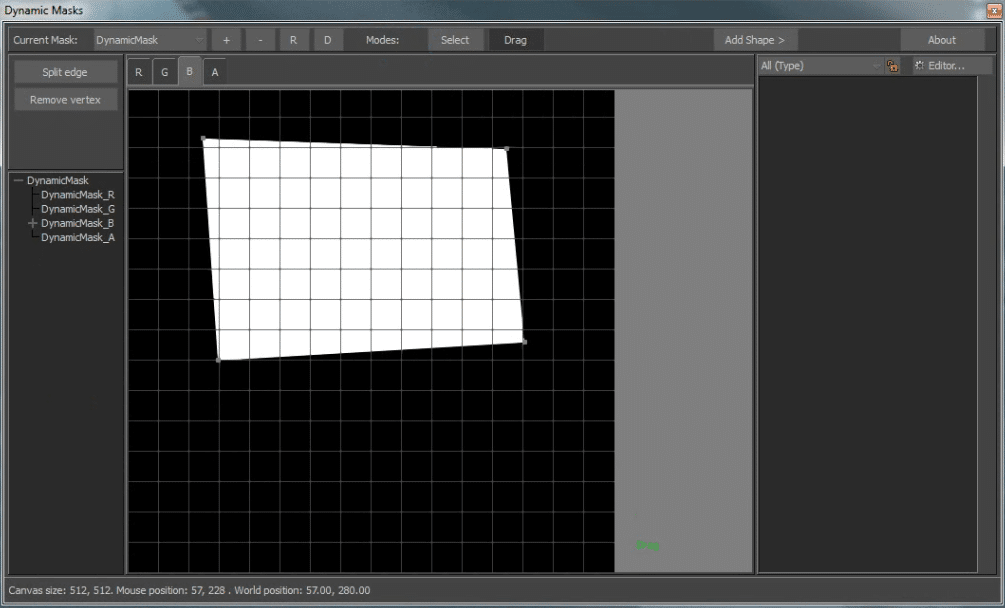
Task: Click the minus button to remove mask
Action: click(260, 40)
